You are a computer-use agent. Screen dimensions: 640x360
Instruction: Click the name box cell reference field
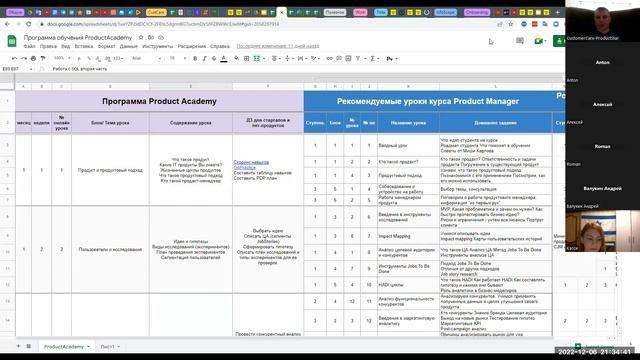pyautogui.click(x=16, y=69)
